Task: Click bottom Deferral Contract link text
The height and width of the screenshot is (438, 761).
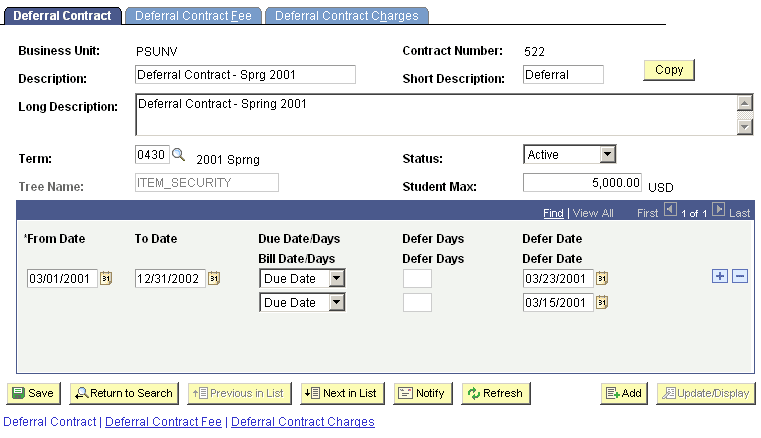Action: click(50, 421)
